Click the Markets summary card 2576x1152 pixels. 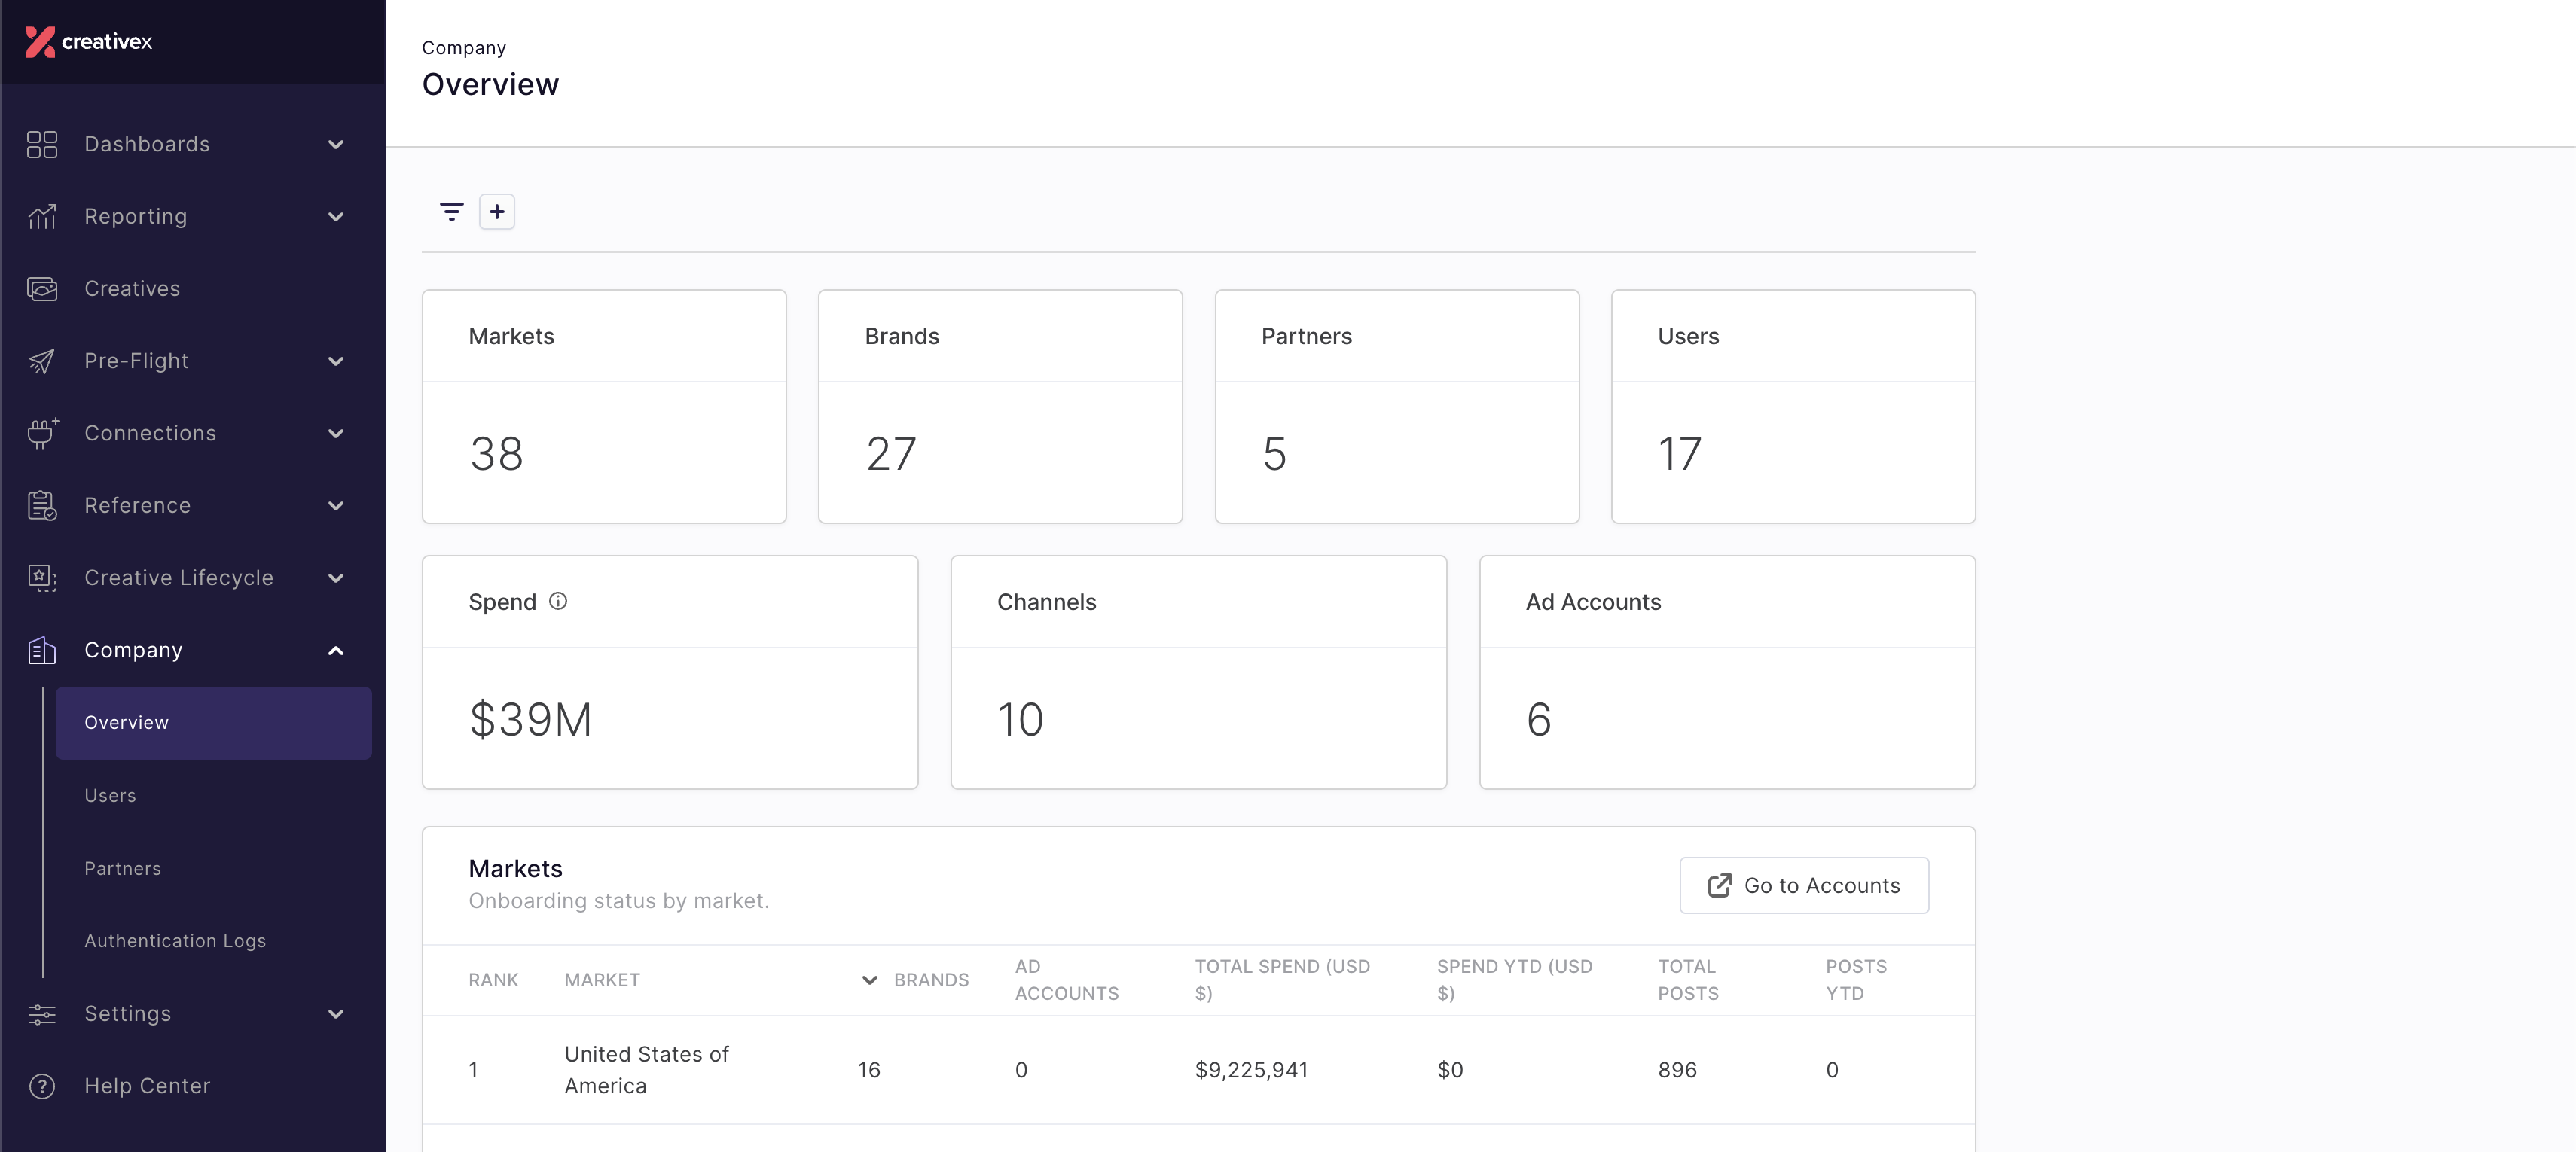604,406
